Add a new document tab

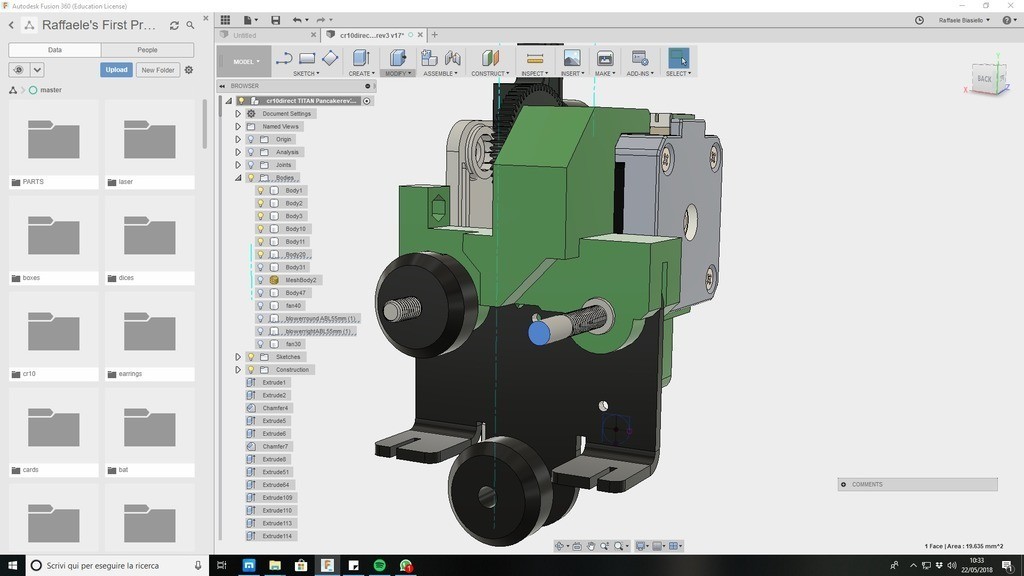pyautogui.click(x=435, y=35)
